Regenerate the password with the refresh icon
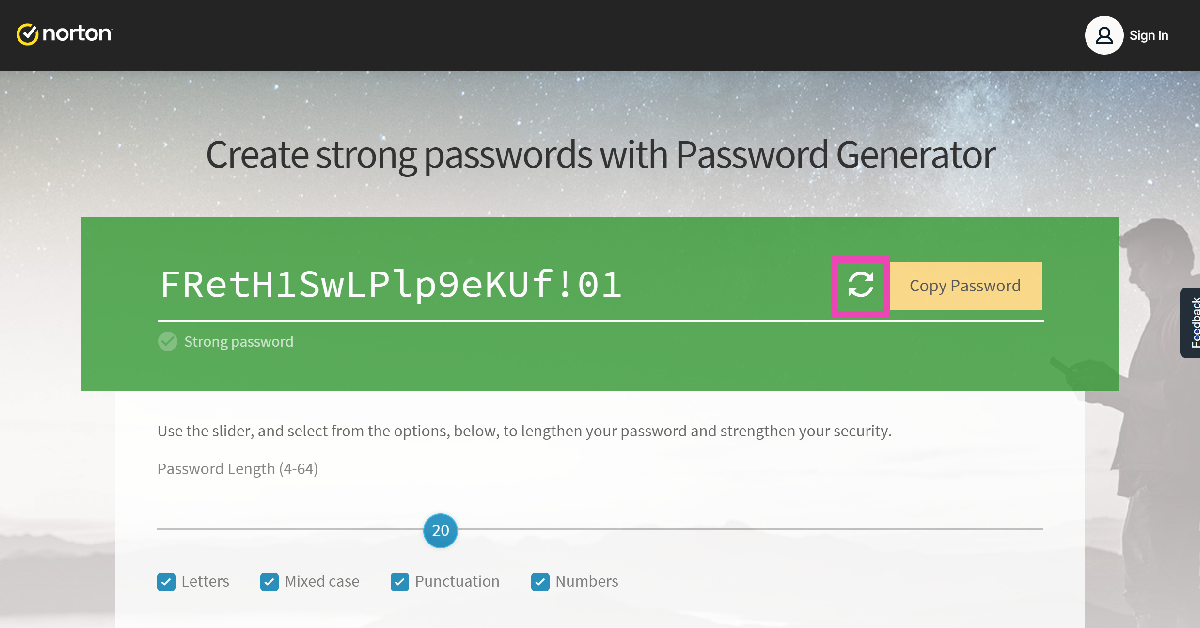This screenshot has height=628, width=1200. point(860,286)
